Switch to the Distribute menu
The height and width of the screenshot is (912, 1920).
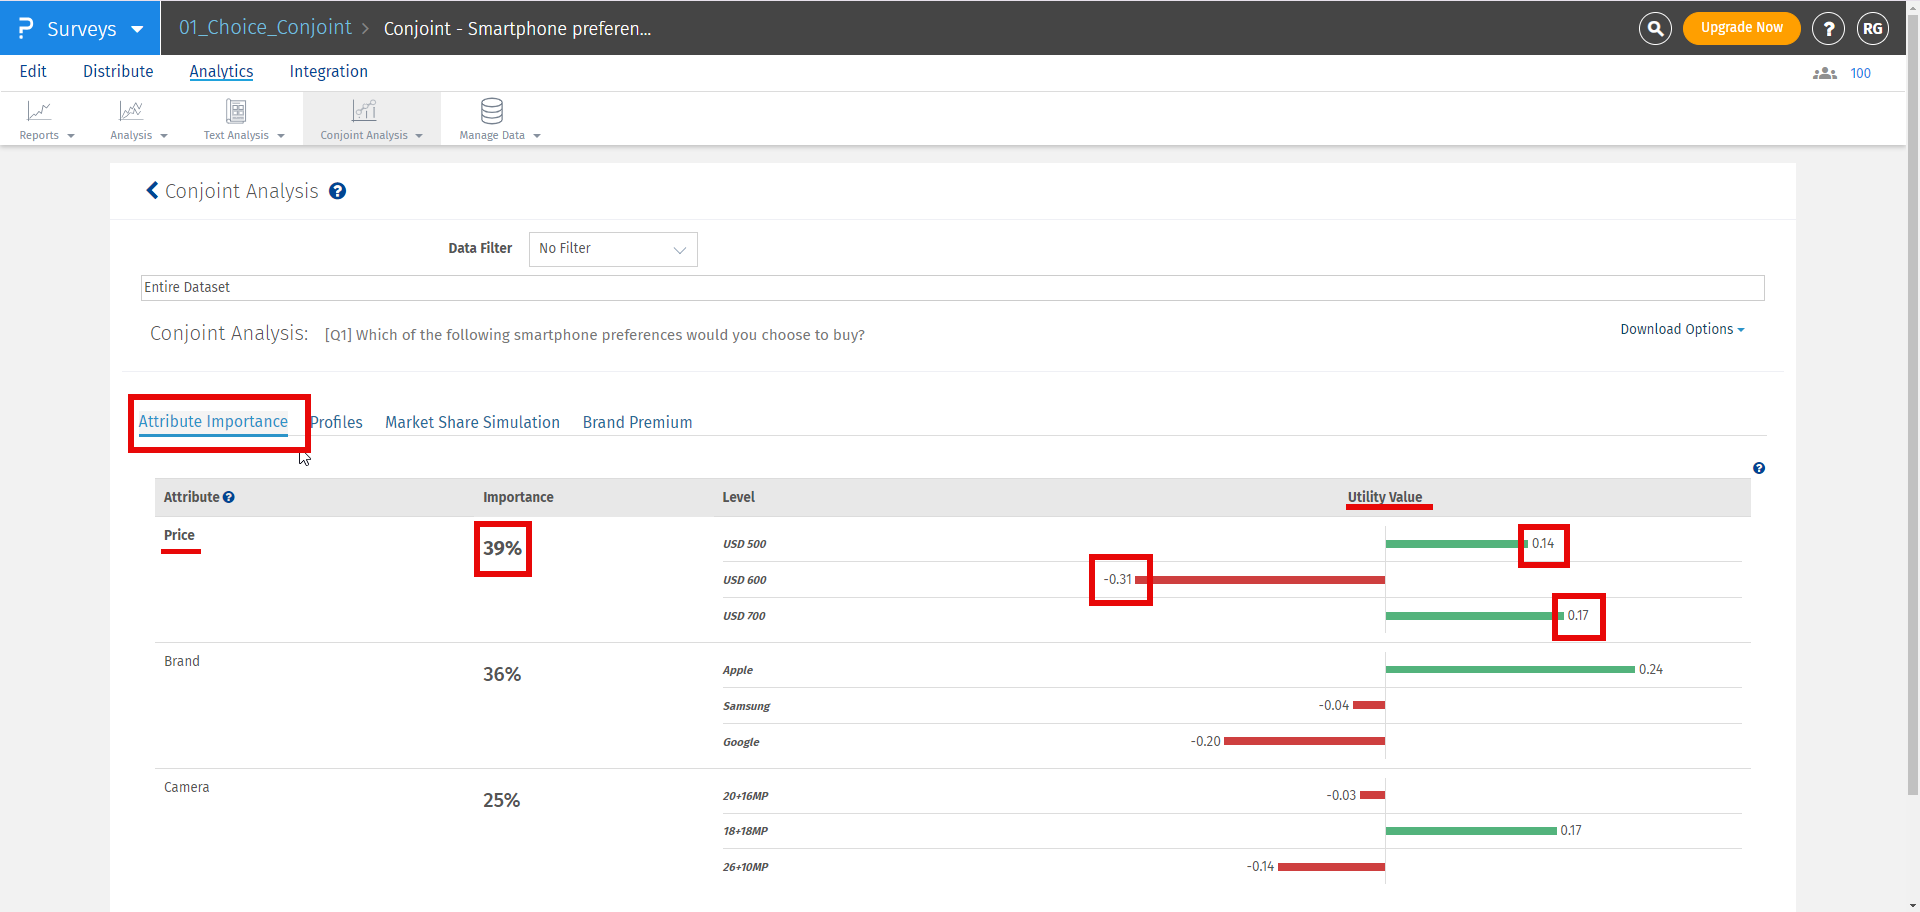pyautogui.click(x=118, y=71)
